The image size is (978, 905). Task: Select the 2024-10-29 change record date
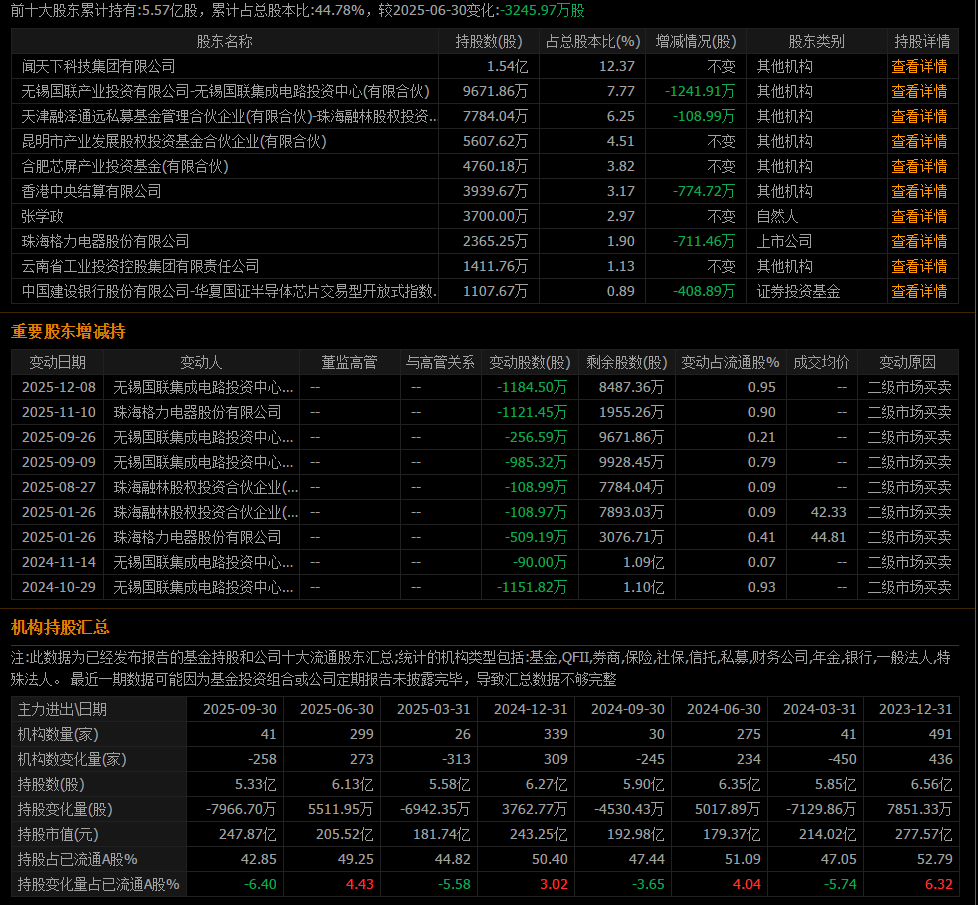[59, 587]
